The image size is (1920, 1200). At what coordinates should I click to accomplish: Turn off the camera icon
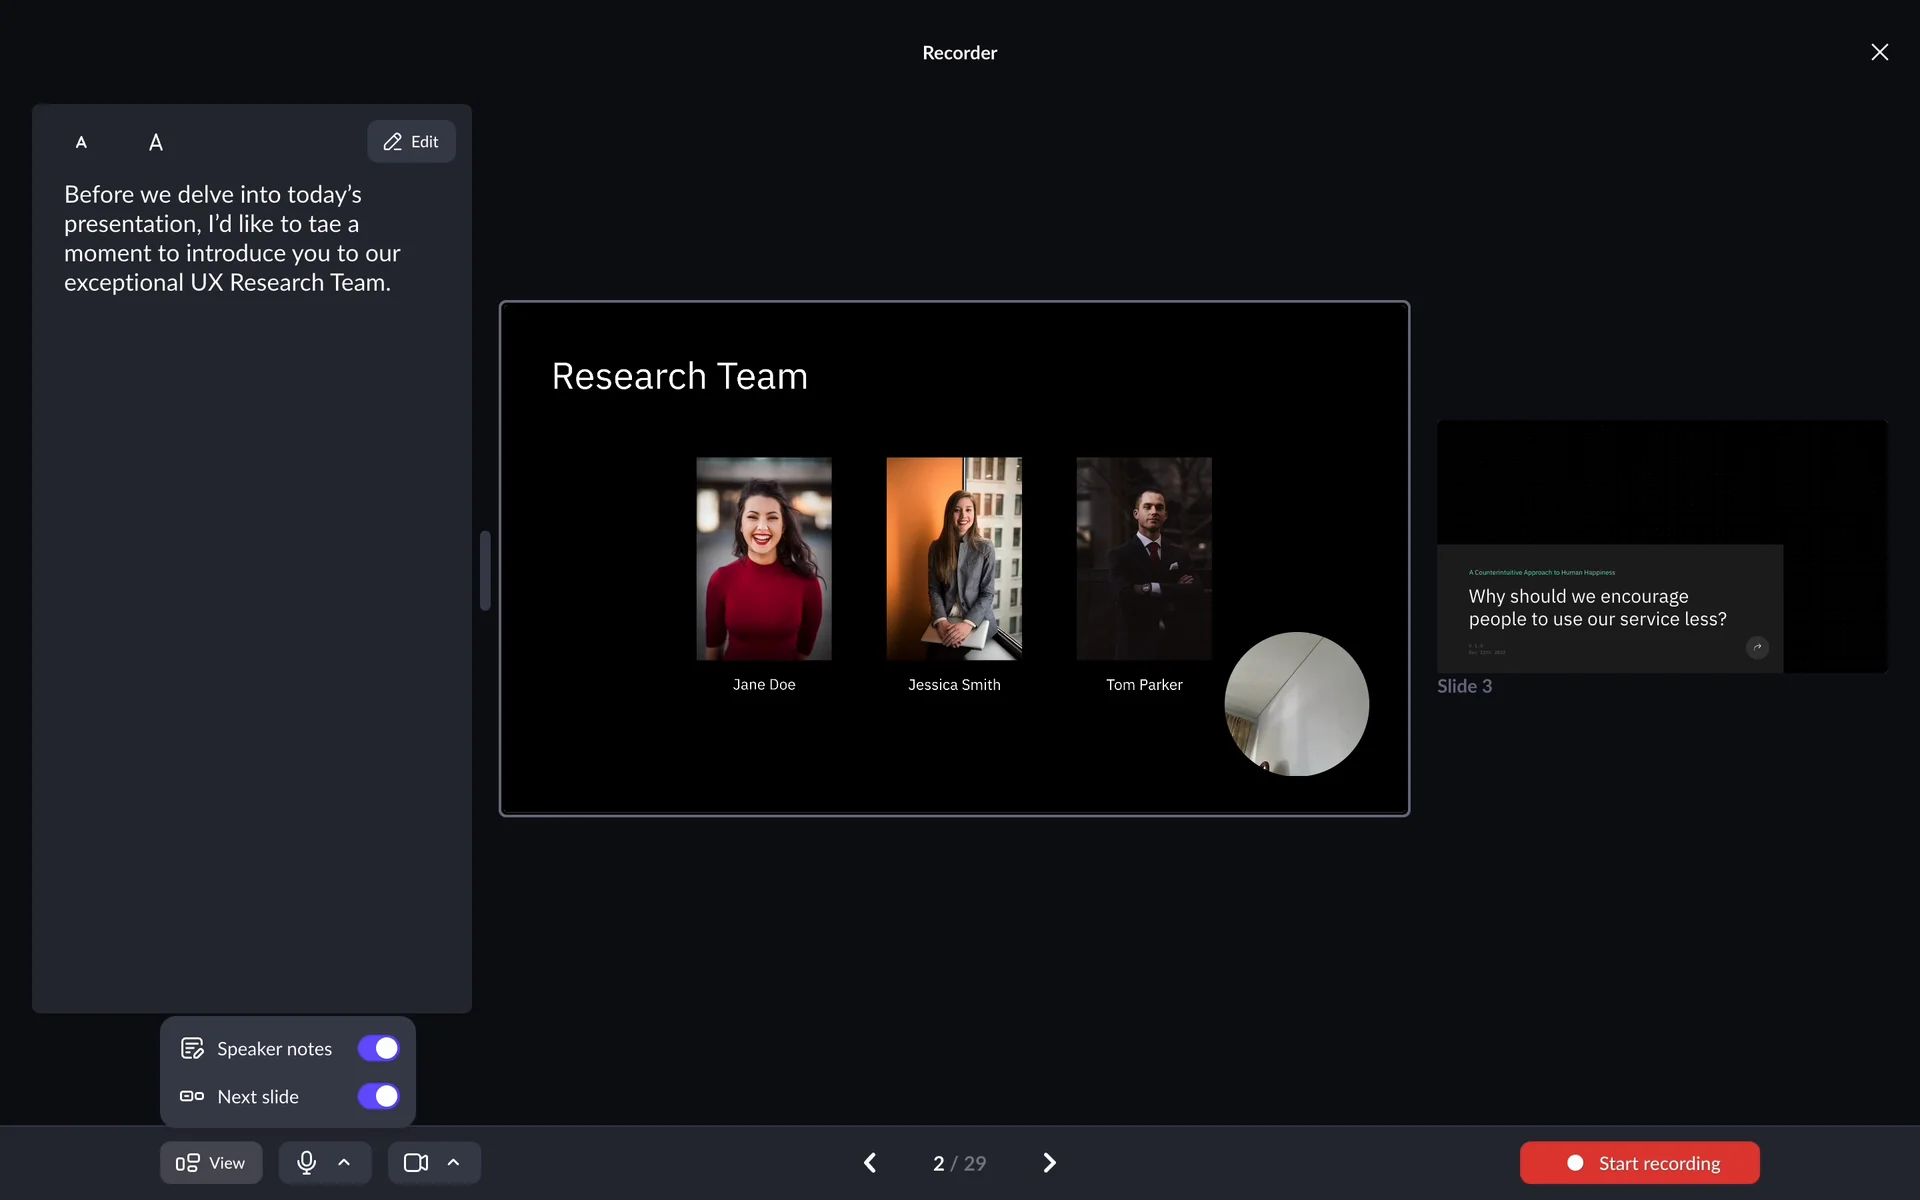tap(416, 1163)
